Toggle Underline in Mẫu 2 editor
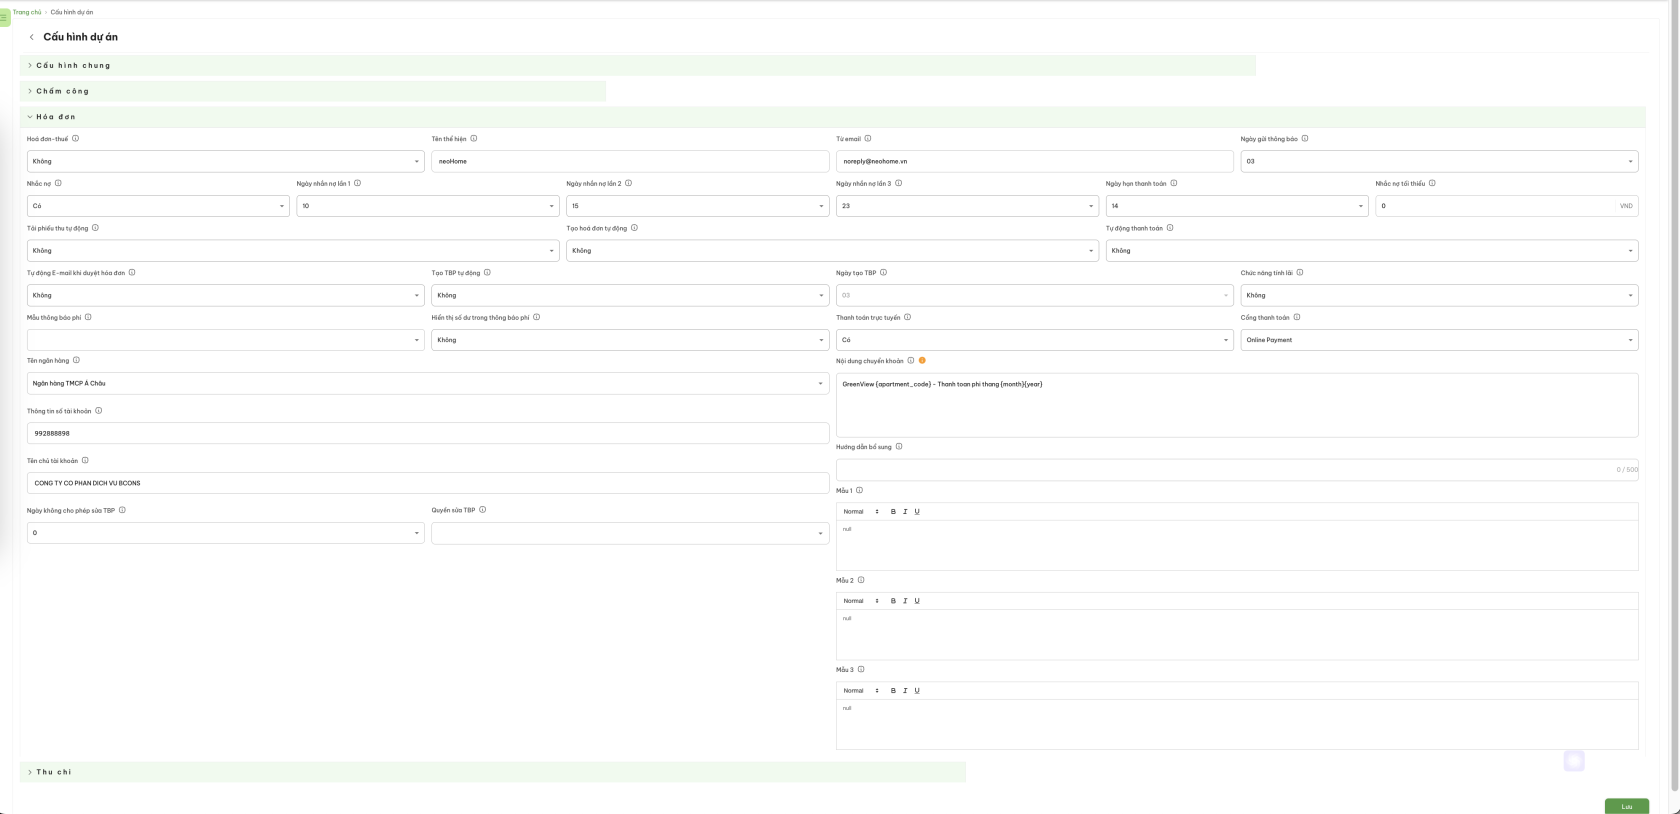This screenshot has height=814, width=1680. tap(917, 601)
